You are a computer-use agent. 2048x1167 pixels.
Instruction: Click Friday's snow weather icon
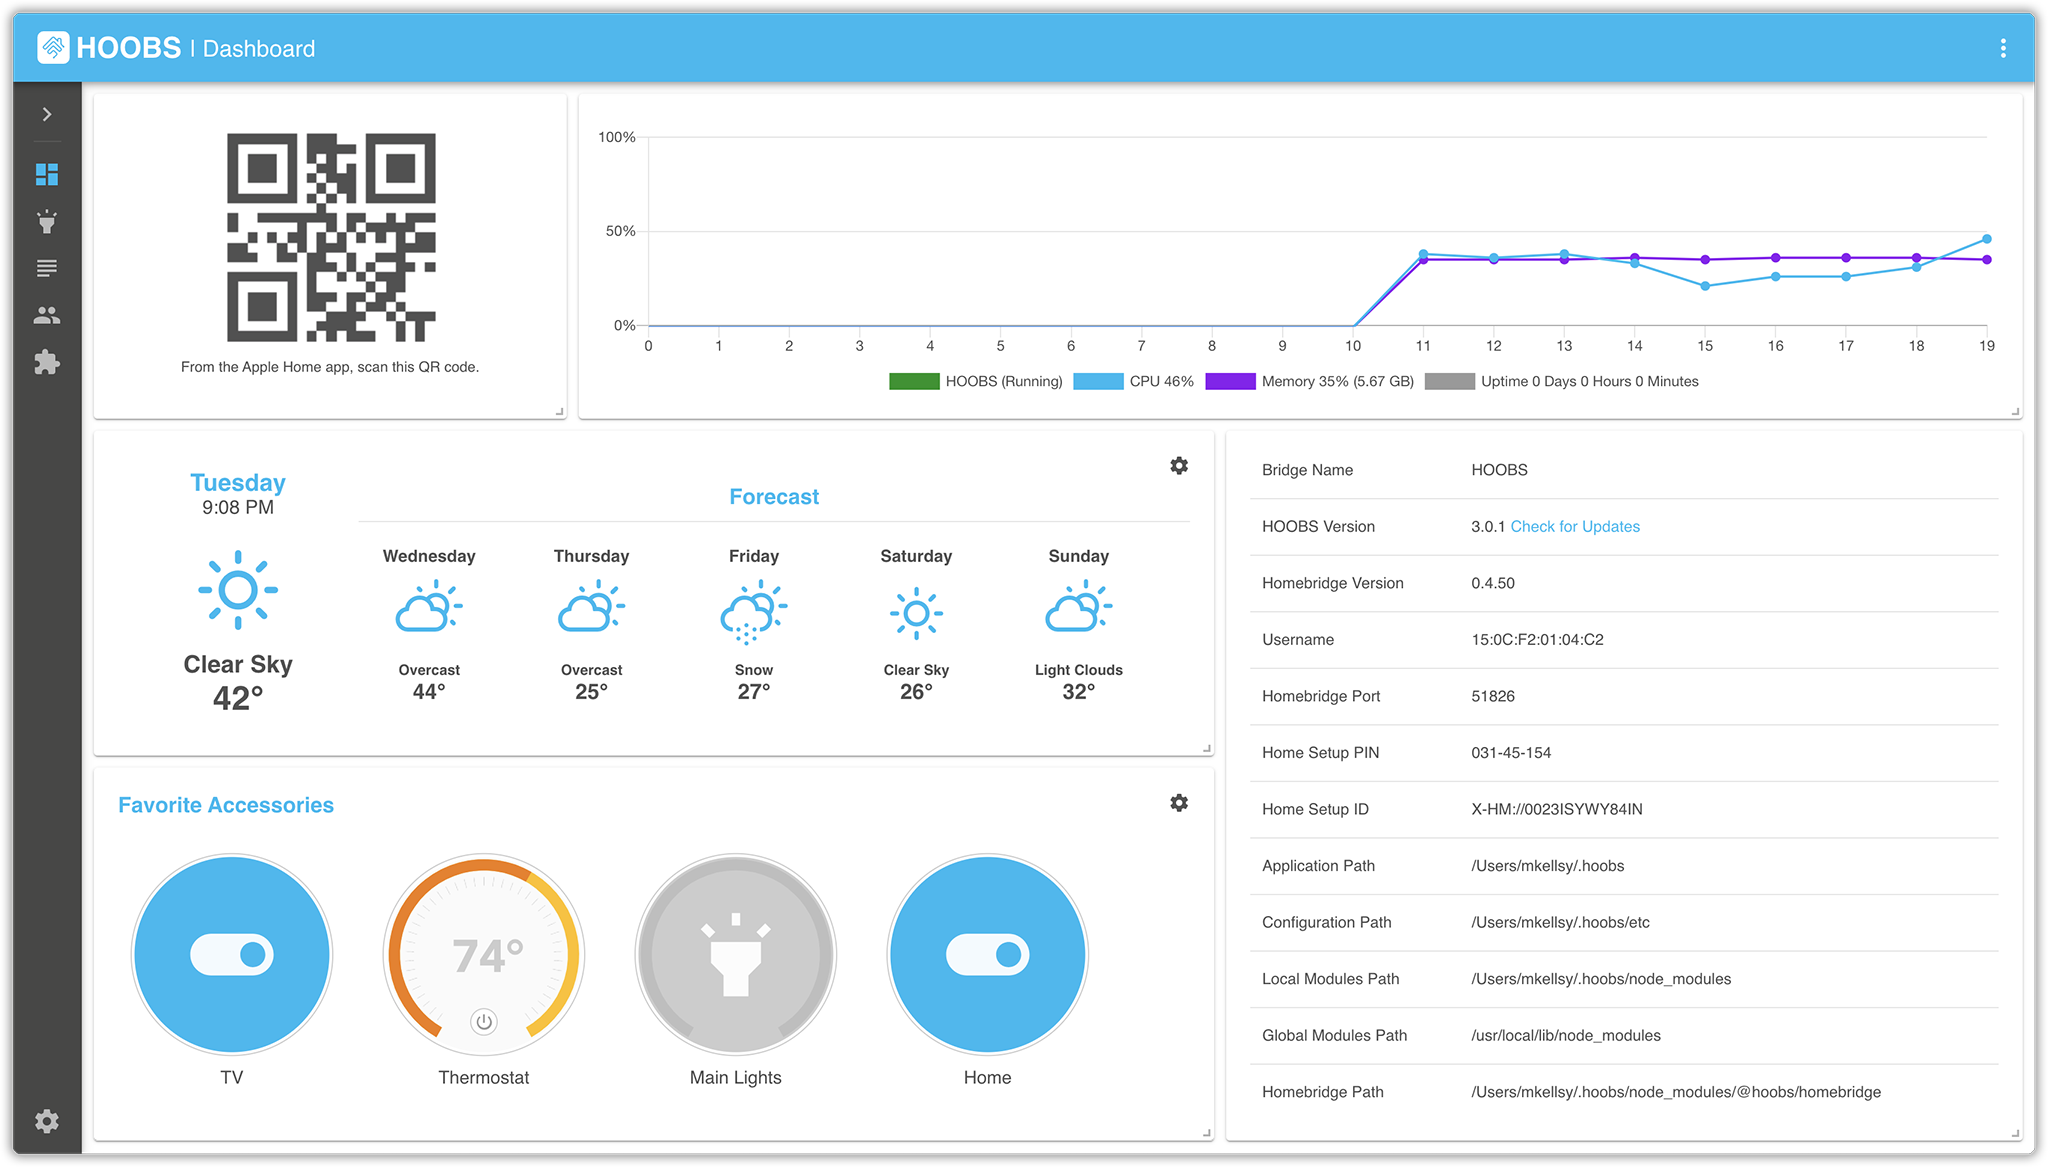(x=754, y=611)
